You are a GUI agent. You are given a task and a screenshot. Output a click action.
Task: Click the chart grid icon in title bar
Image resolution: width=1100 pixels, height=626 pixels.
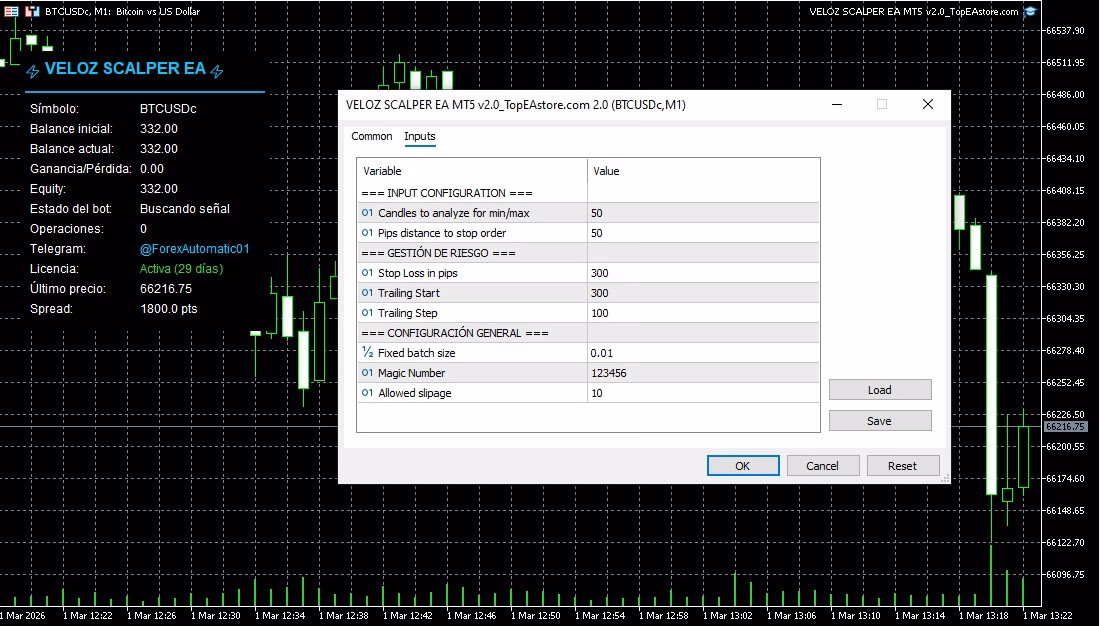point(11,11)
